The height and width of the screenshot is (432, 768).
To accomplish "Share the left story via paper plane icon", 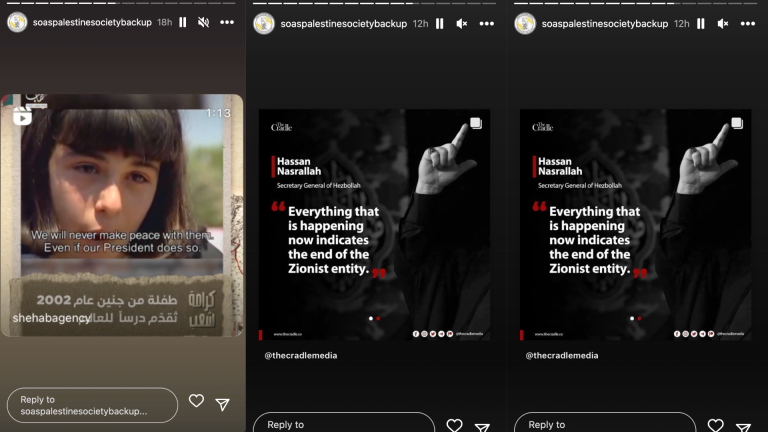I will (223, 403).
